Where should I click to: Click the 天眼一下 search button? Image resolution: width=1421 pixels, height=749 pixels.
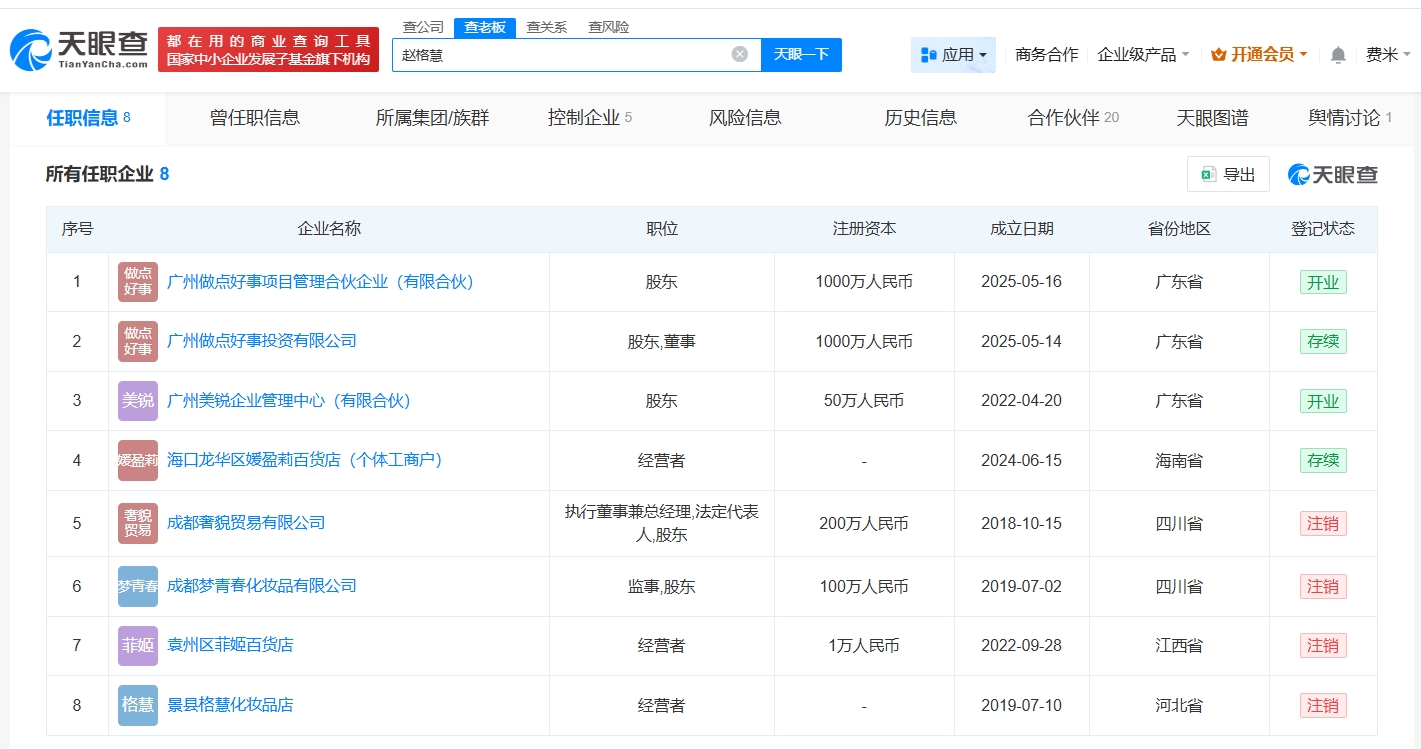(x=801, y=55)
